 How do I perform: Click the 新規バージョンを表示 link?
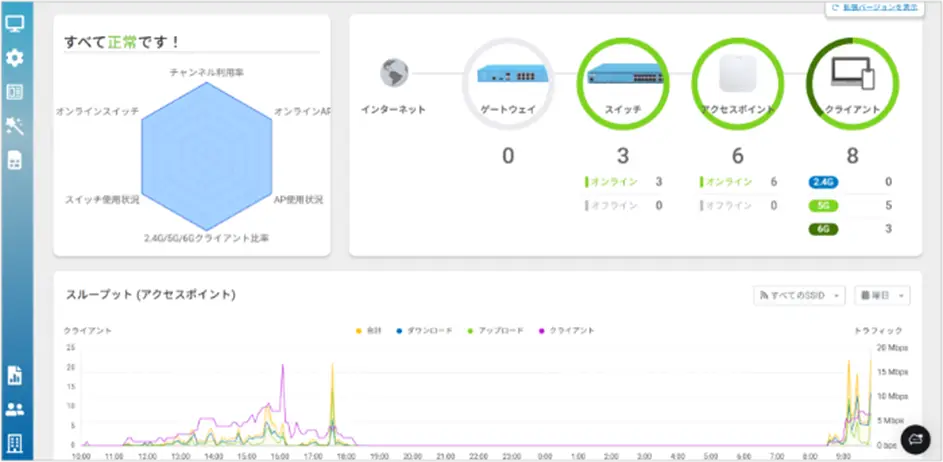[x=872, y=8]
